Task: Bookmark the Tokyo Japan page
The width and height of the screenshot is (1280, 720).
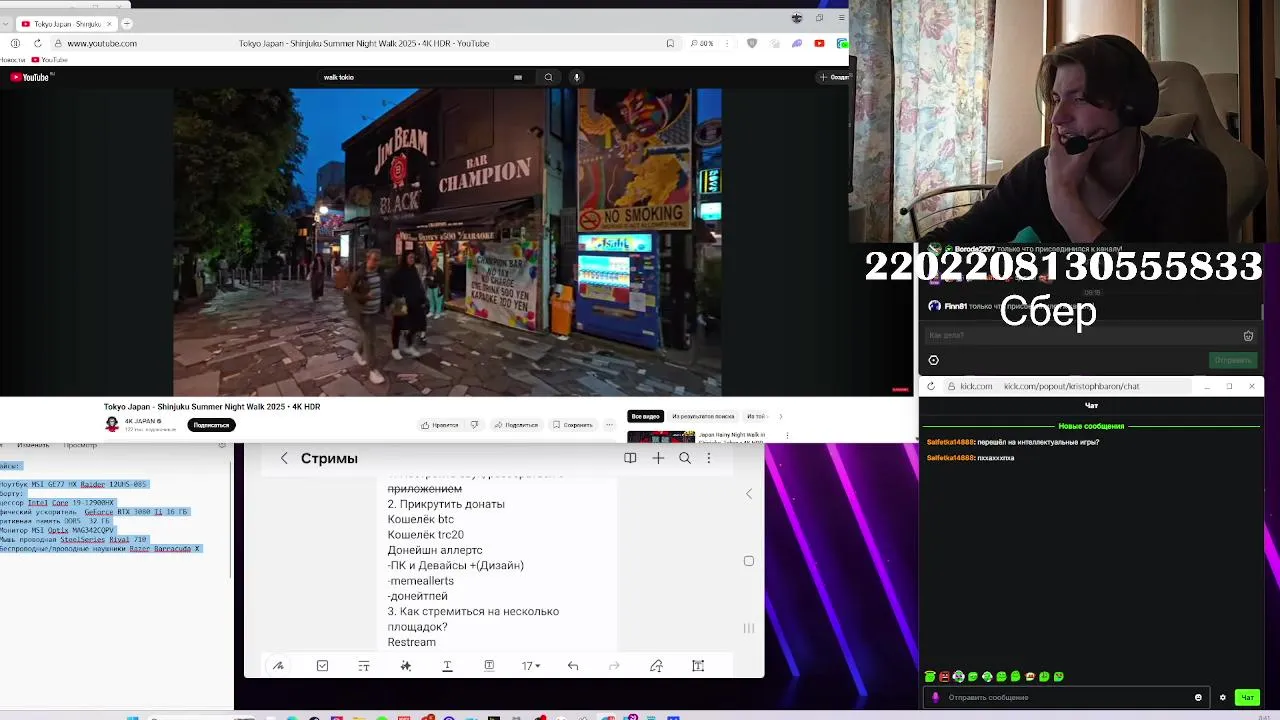Action: (670, 43)
